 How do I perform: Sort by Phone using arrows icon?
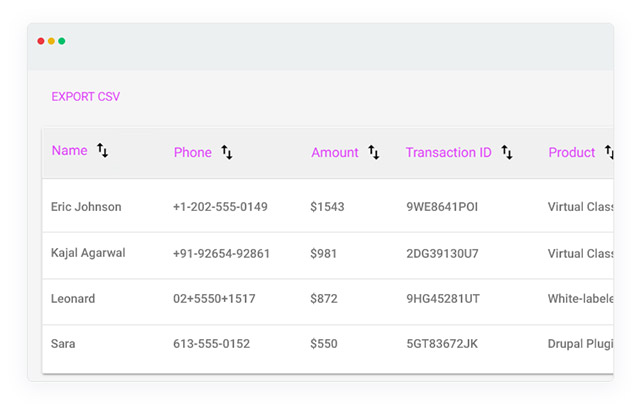(x=227, y=152)
